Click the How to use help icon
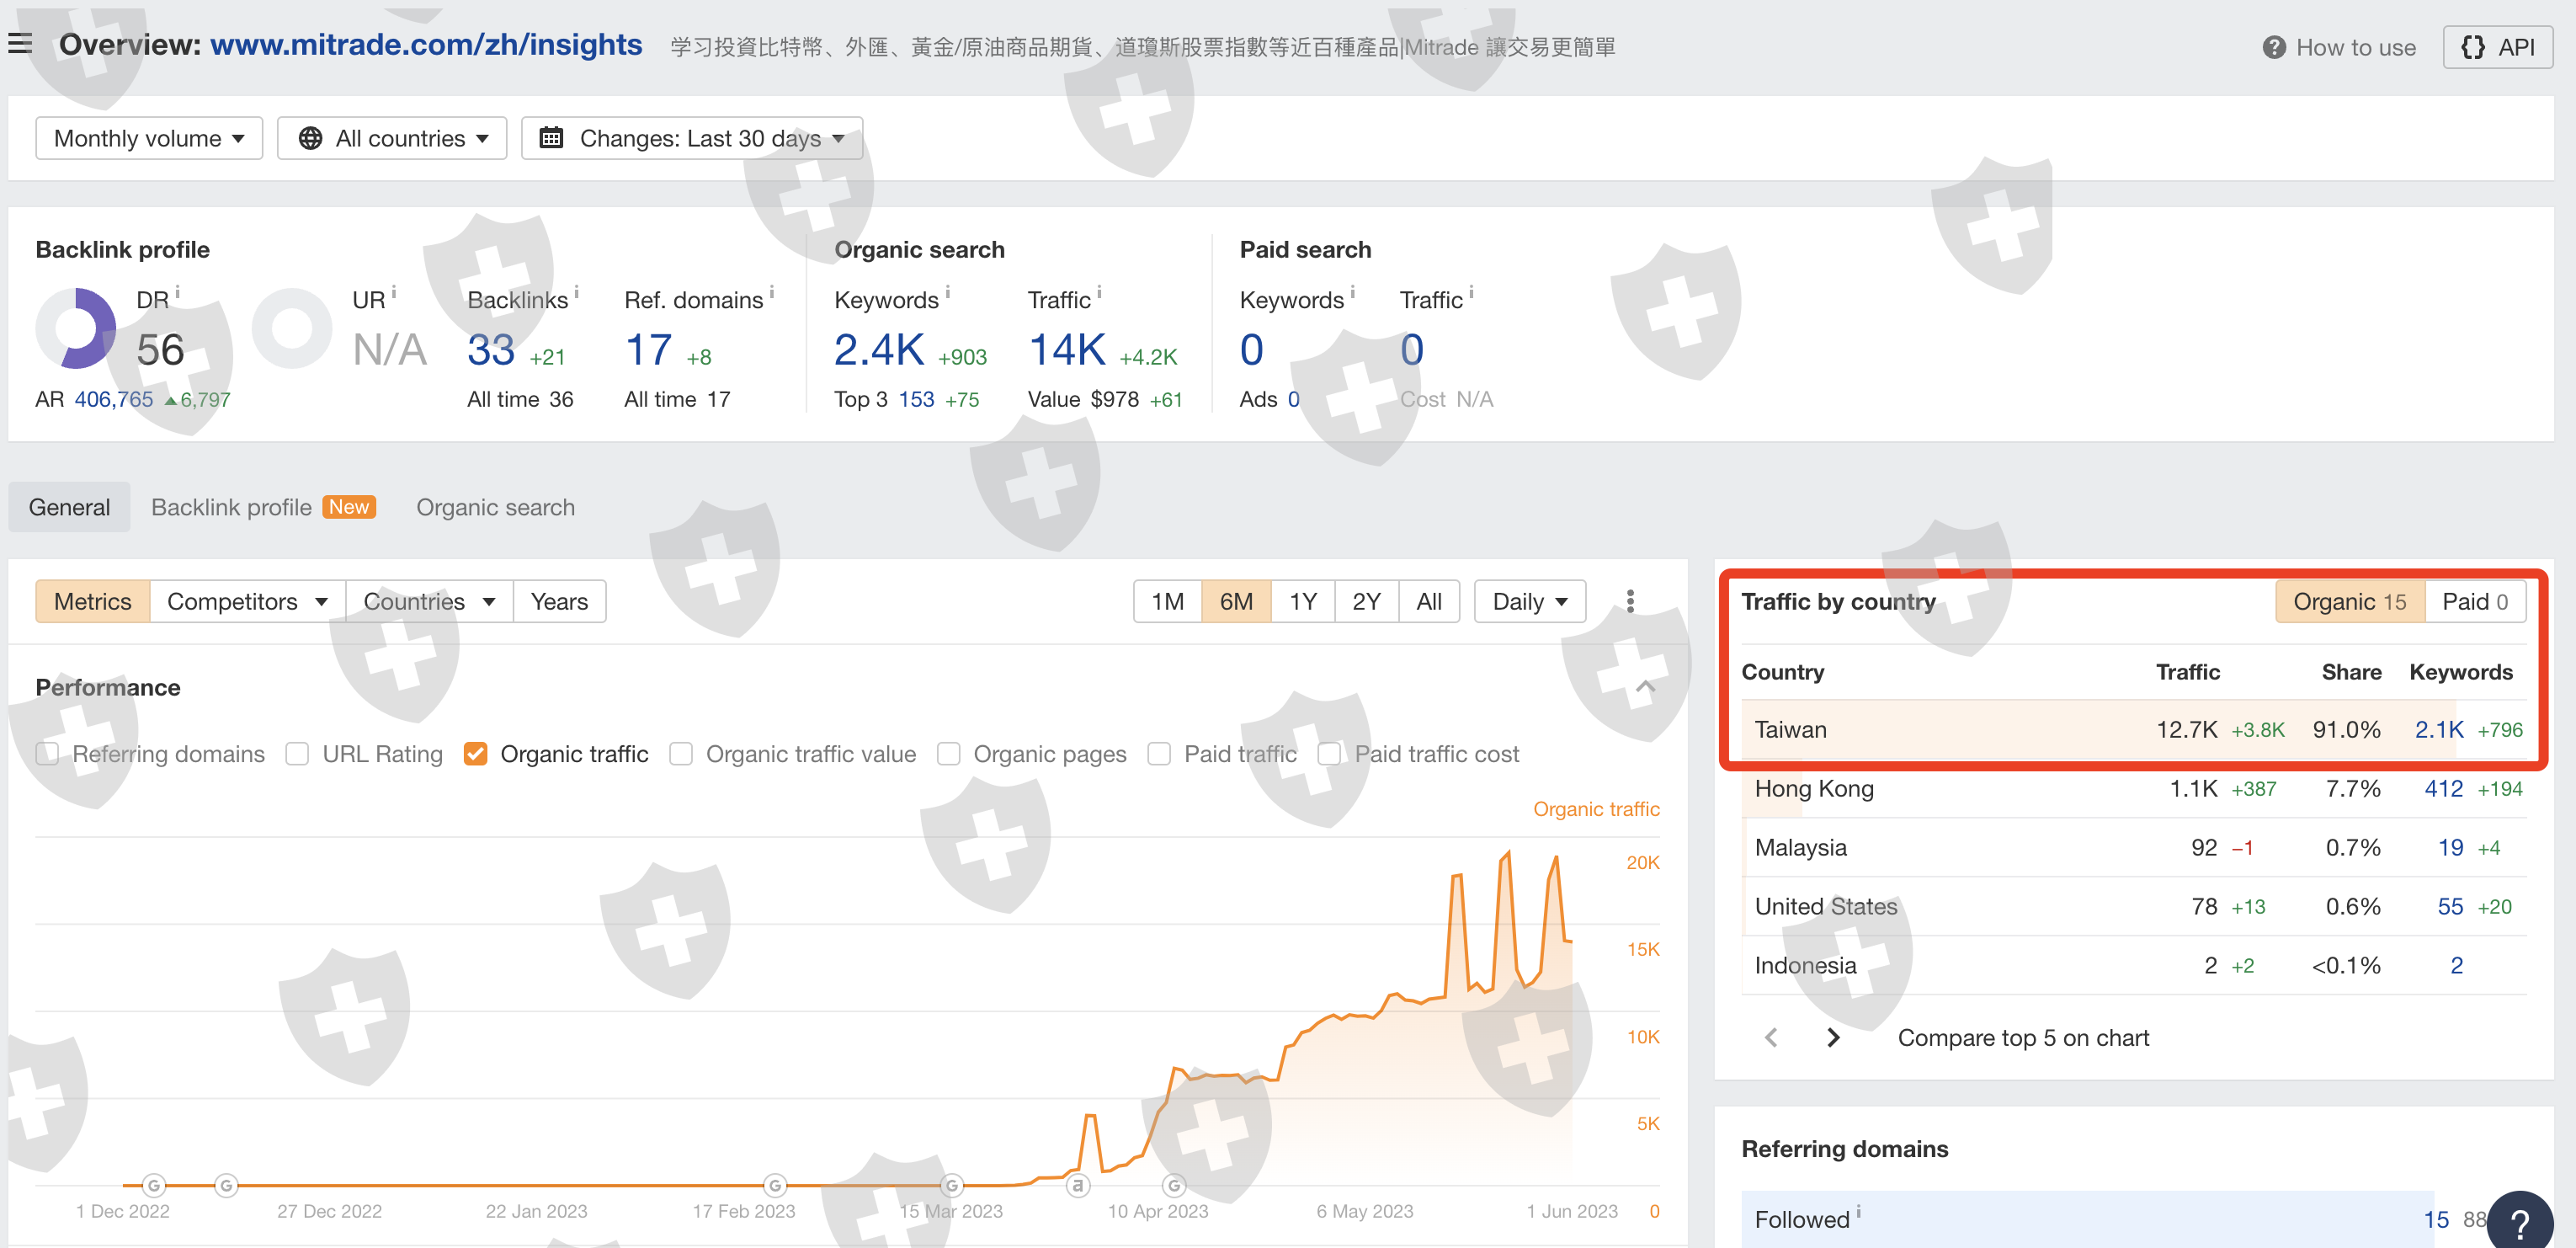 pos(2273,47)
